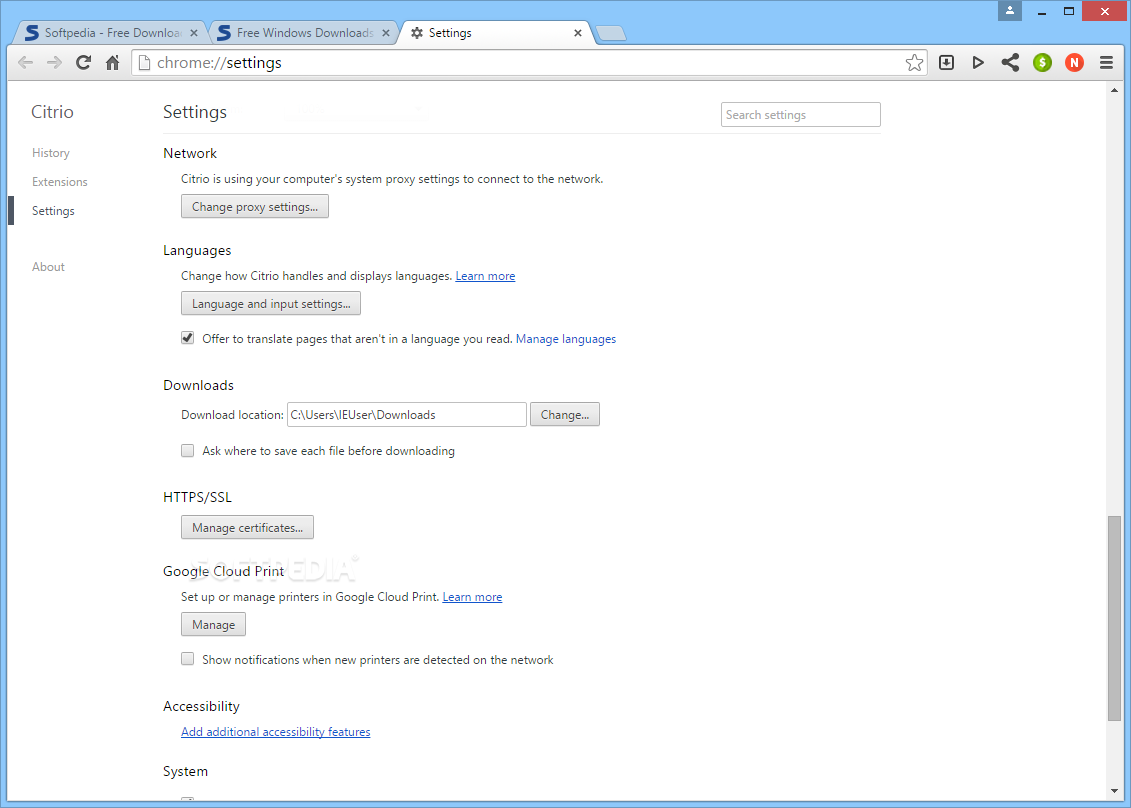Select Settings in the sidebar
Screen dimensions: 1131x808
pos(53,211)
